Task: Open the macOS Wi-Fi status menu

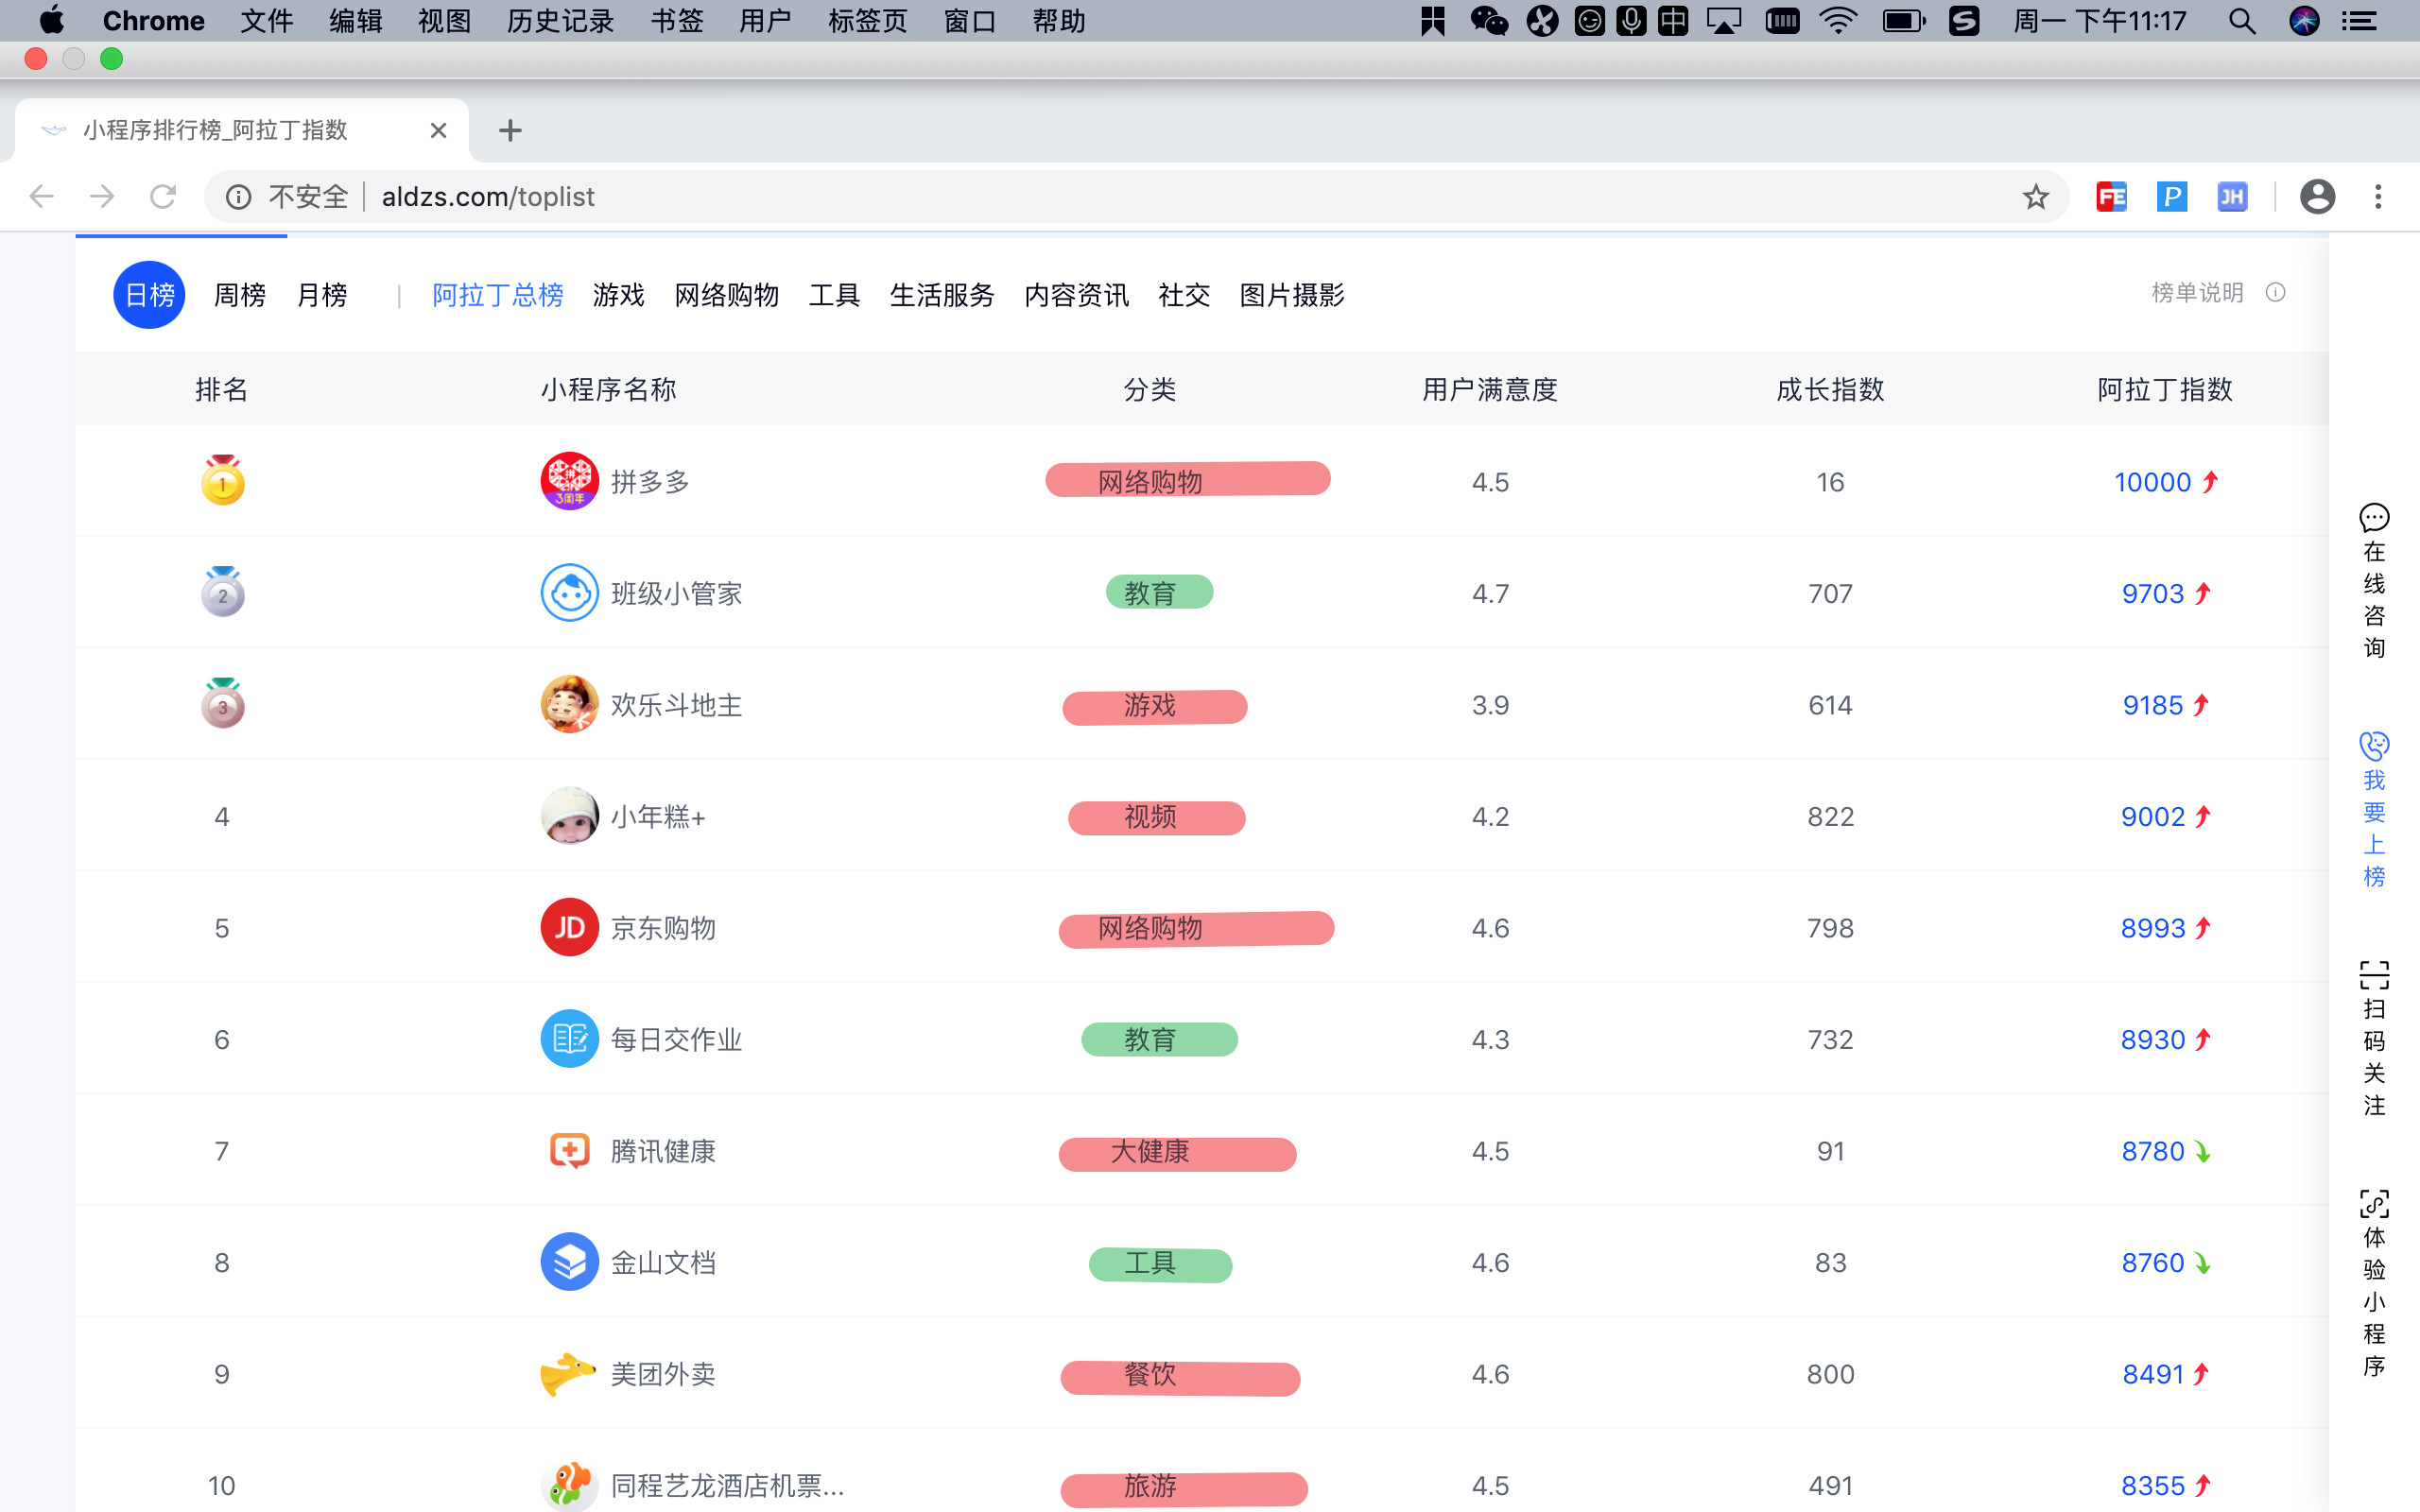Action: [x=1838, y=21]
